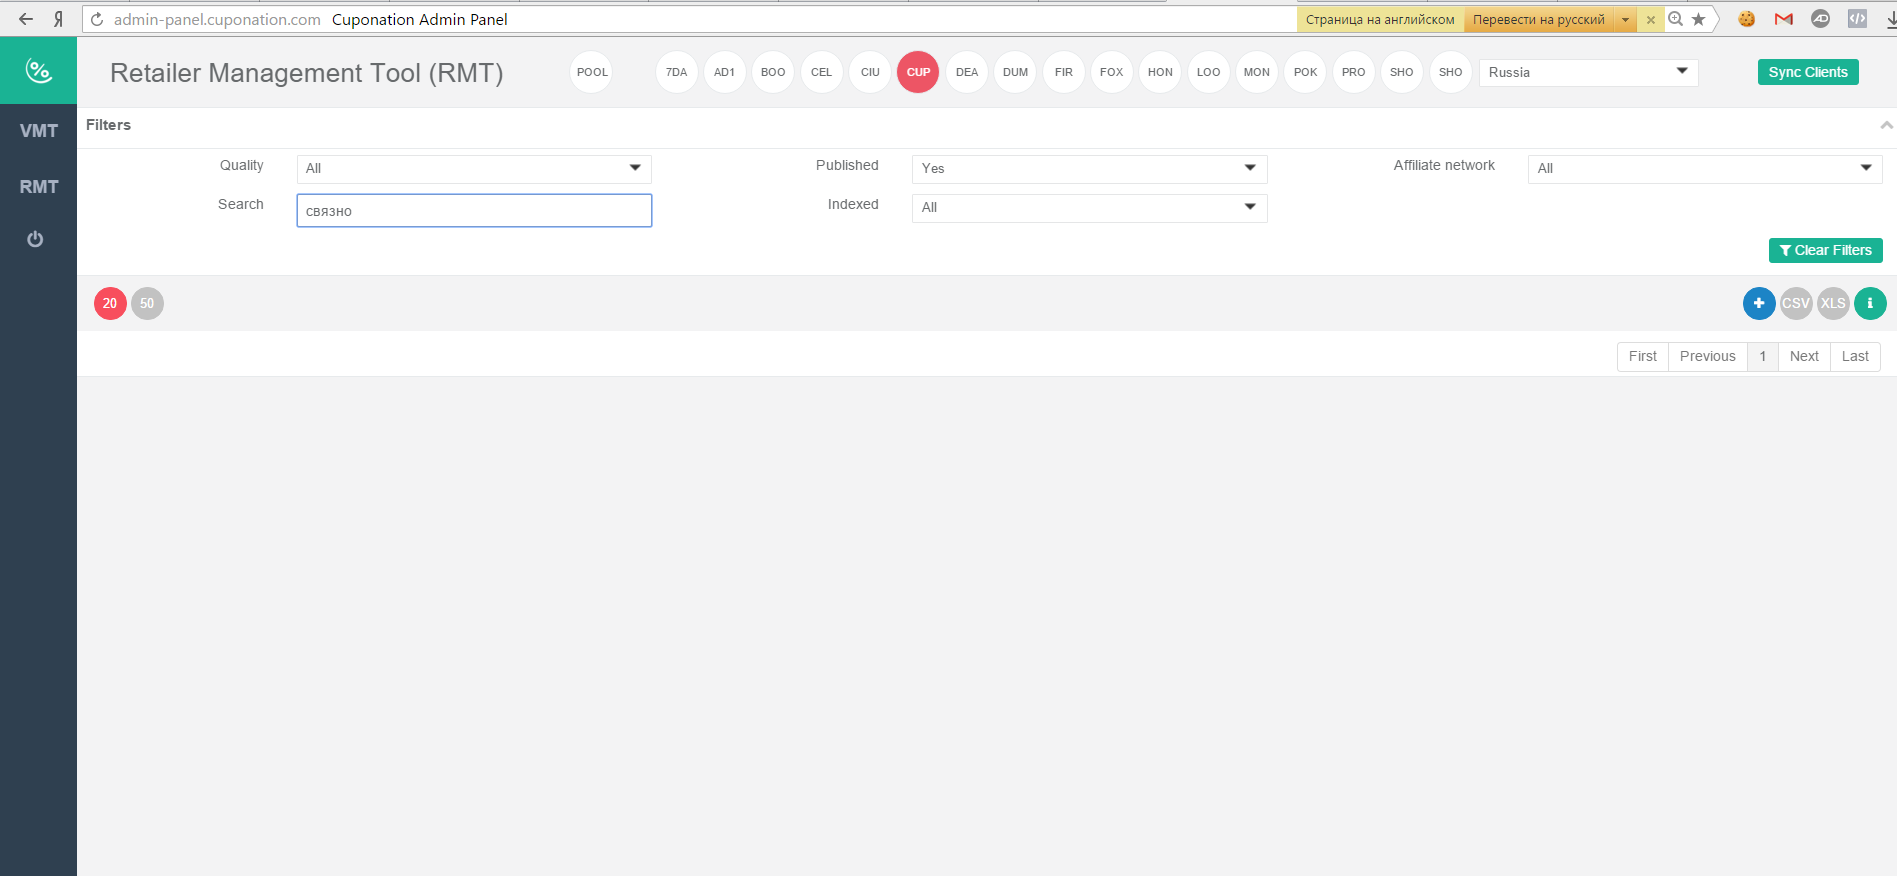Click the code brackets extension icon
This screenshot has height=876, width=1897.
(x=1857, y=19)
